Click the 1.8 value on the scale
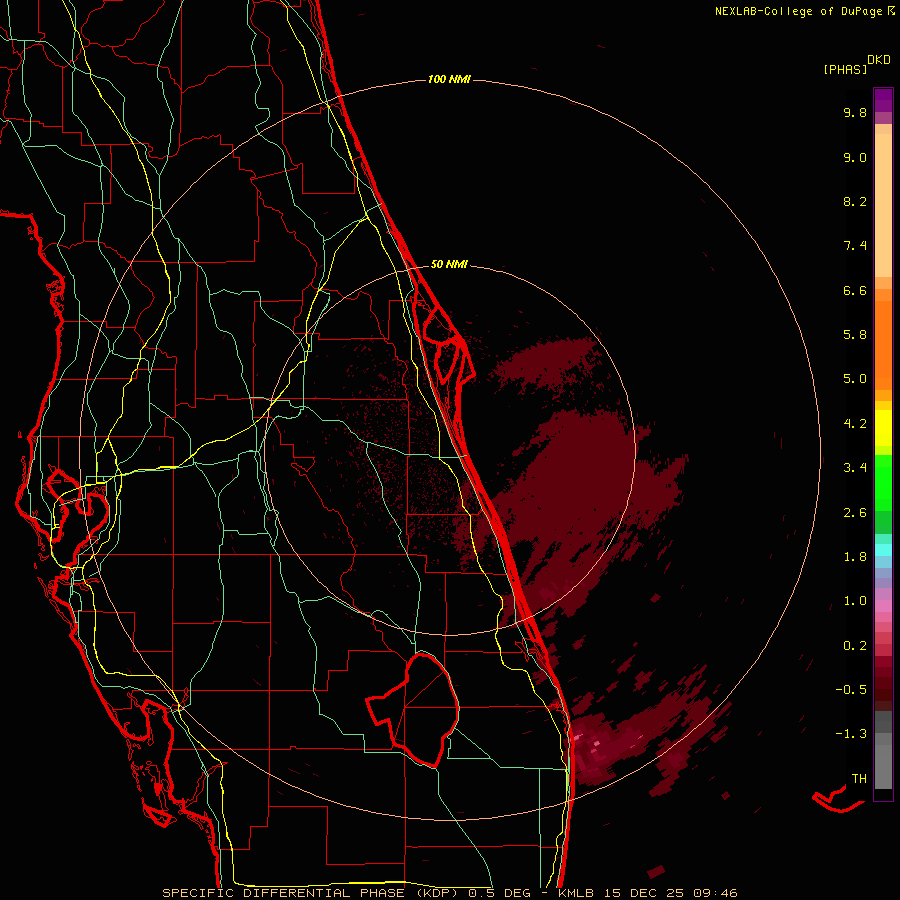This screenshot has width=900, height=900. coord(855,557)
